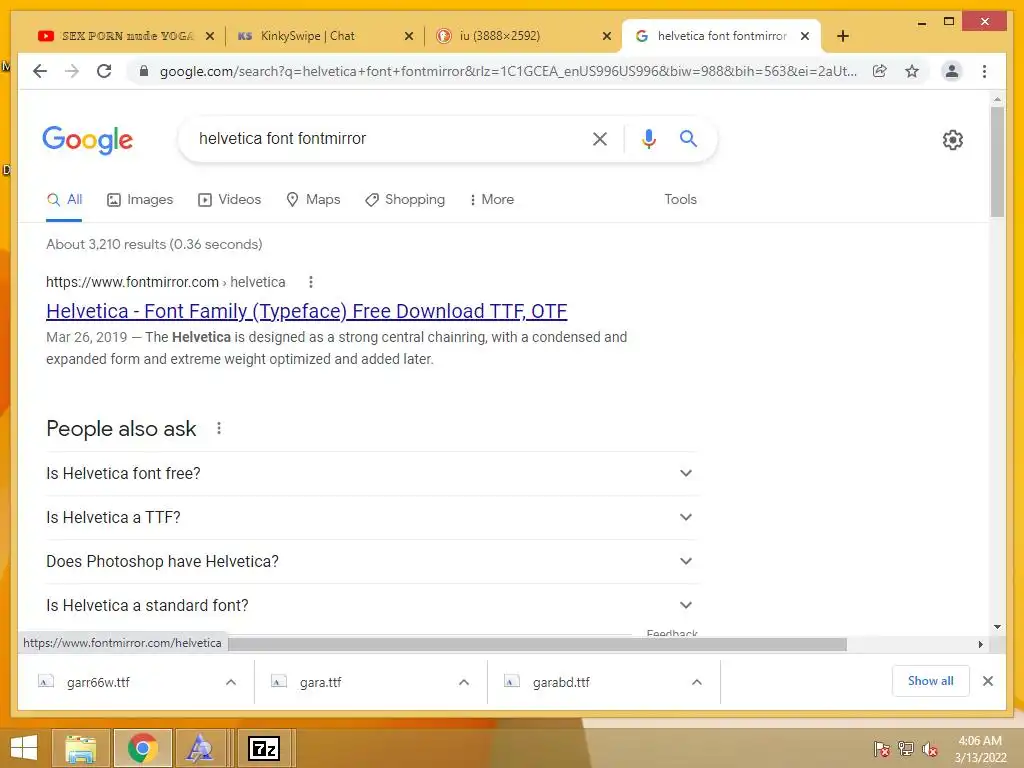This screenshot has height=768, width=1024.
Task: Open options dots beside People also ask
Action: (219, 428)
